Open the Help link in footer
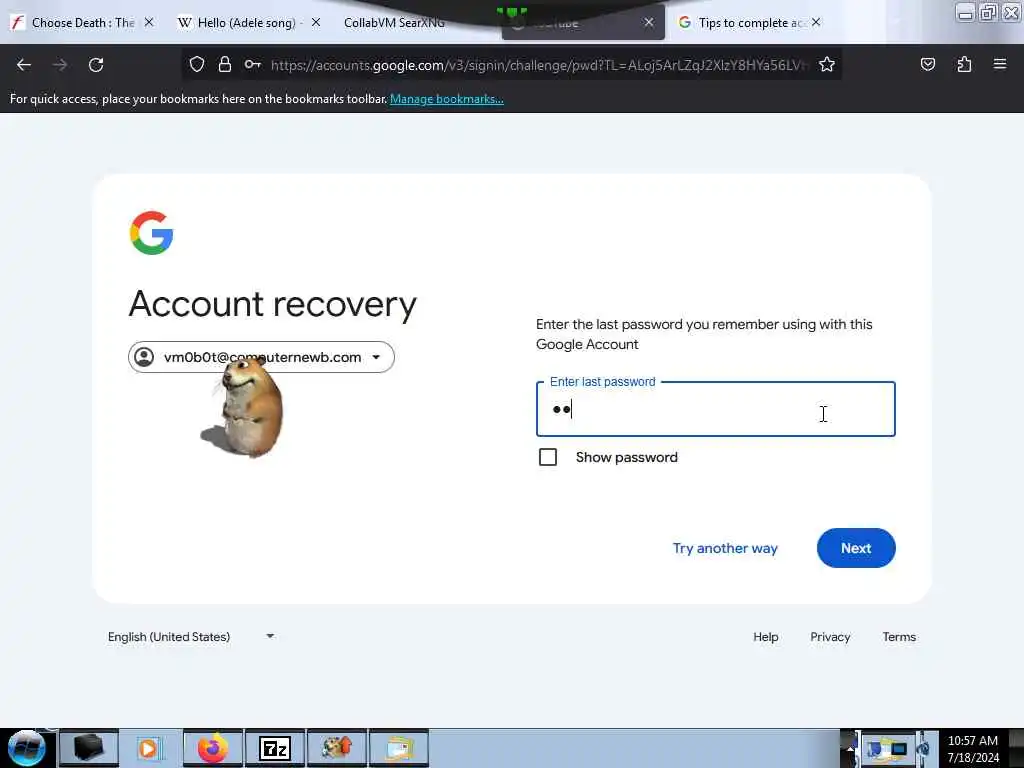The height and width of the screenshot is (768, 1024). (765, 637)
